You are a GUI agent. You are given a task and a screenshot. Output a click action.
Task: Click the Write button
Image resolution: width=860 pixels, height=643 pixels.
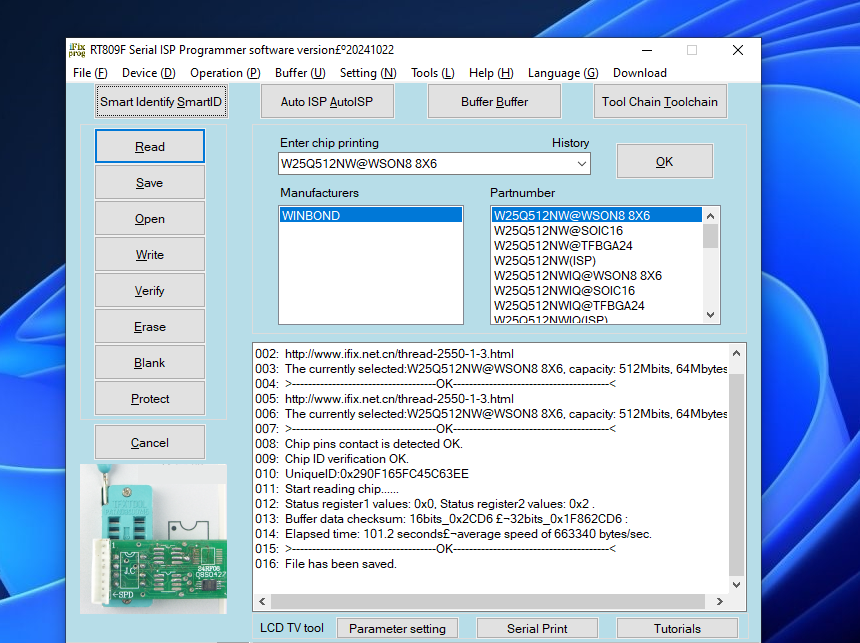pos(150,255)
